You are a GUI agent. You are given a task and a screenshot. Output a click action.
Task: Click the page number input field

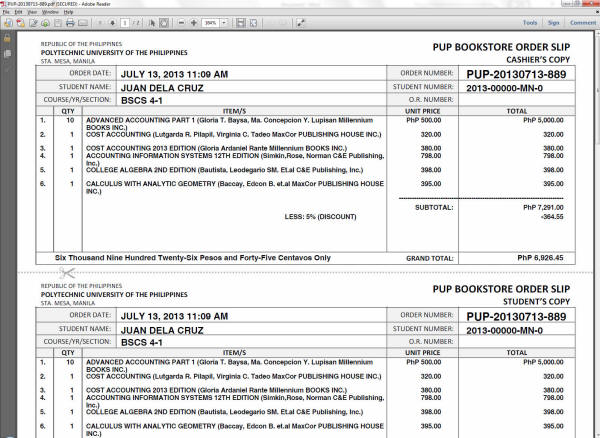pos(125,23)
